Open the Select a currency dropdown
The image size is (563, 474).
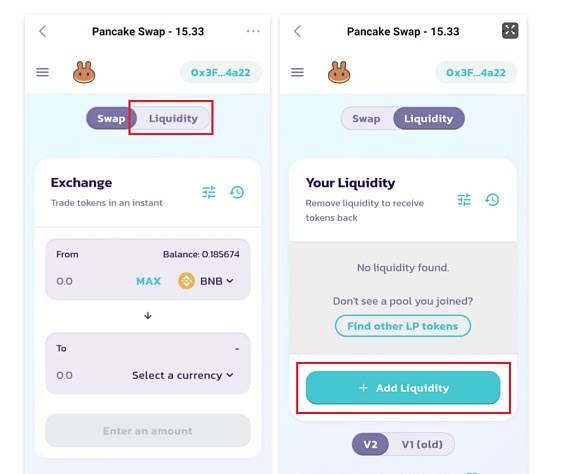tap(183, 375)
